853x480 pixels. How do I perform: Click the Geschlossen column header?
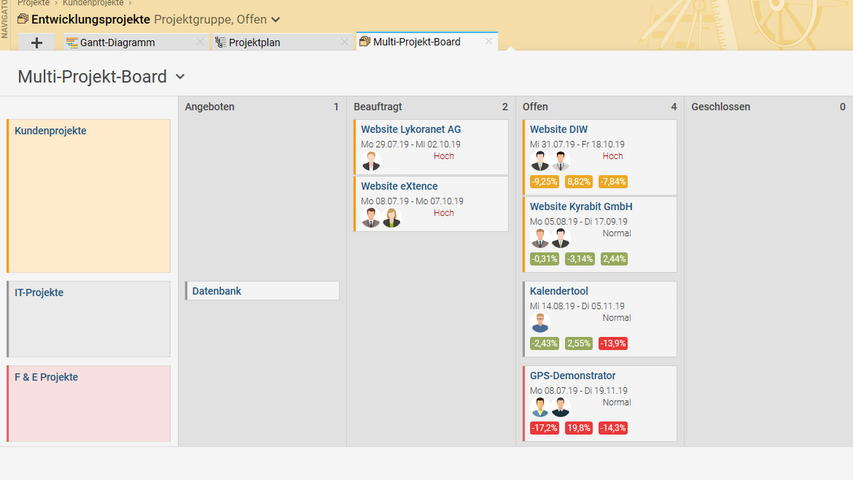pyautogui.click(x=720, y=107)
